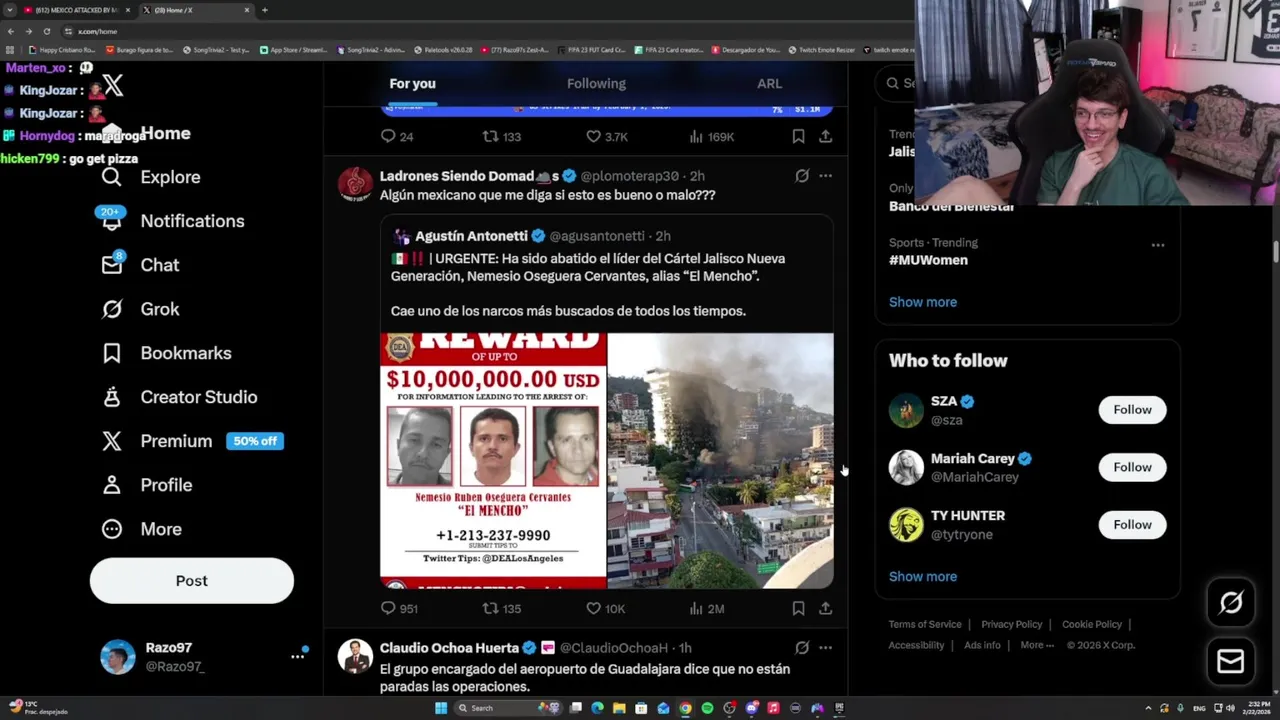Open Explore from the sidebar
The width and height of the screenshot is (1280, 720).
pos(151,177)
